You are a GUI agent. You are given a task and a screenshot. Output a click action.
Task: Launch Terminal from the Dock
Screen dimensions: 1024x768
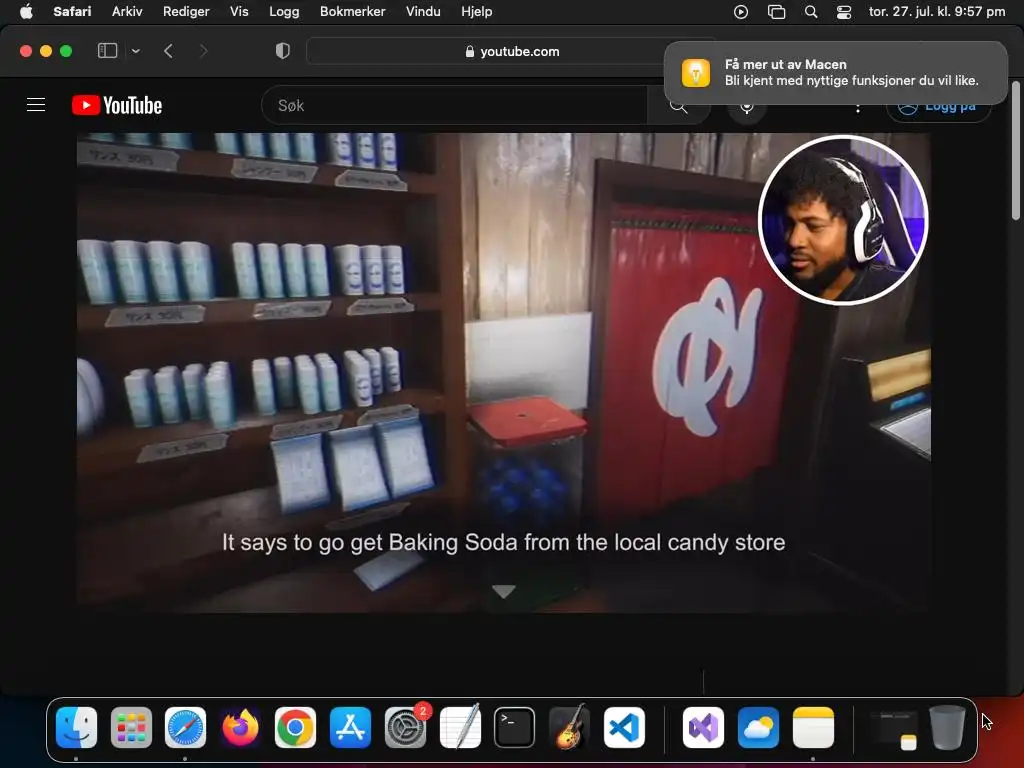[x=515, y=728]
